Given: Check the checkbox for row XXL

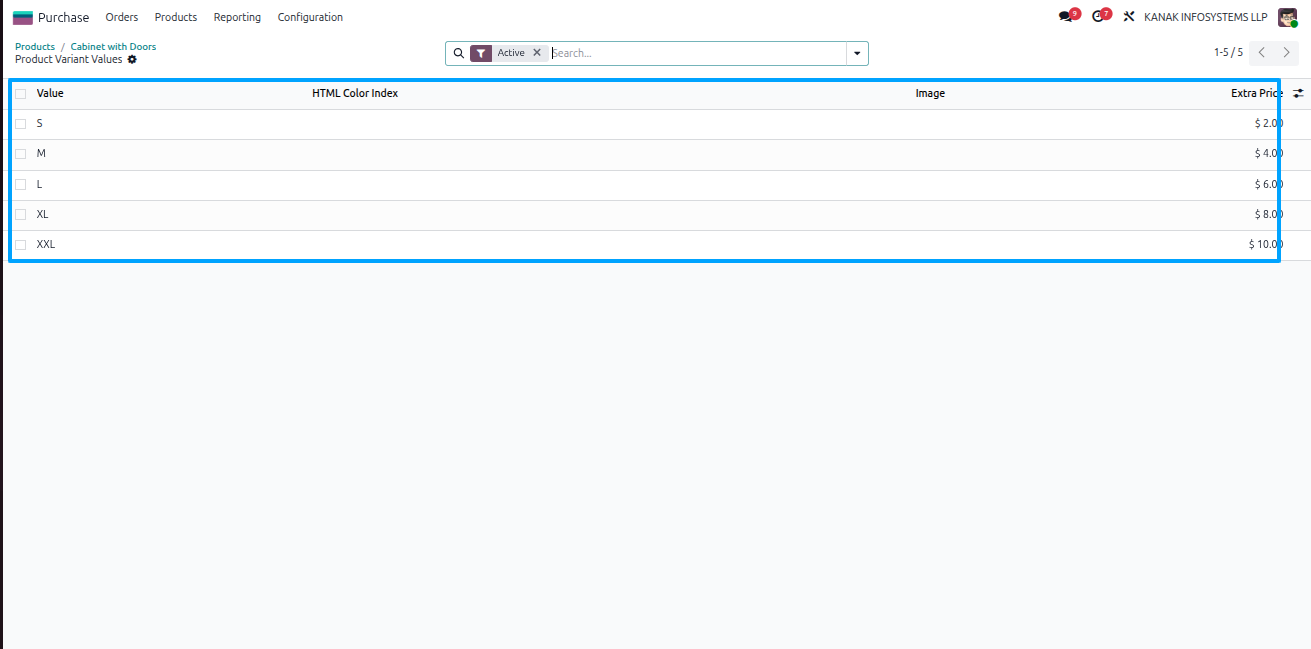Looking at the screenshot, I should coord(20,245).
